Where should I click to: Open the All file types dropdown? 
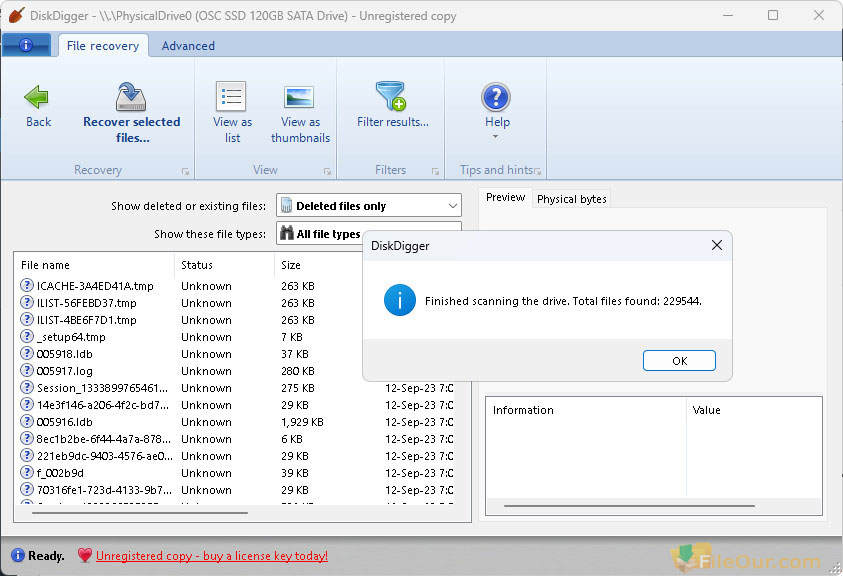click(x=320, y=233)
